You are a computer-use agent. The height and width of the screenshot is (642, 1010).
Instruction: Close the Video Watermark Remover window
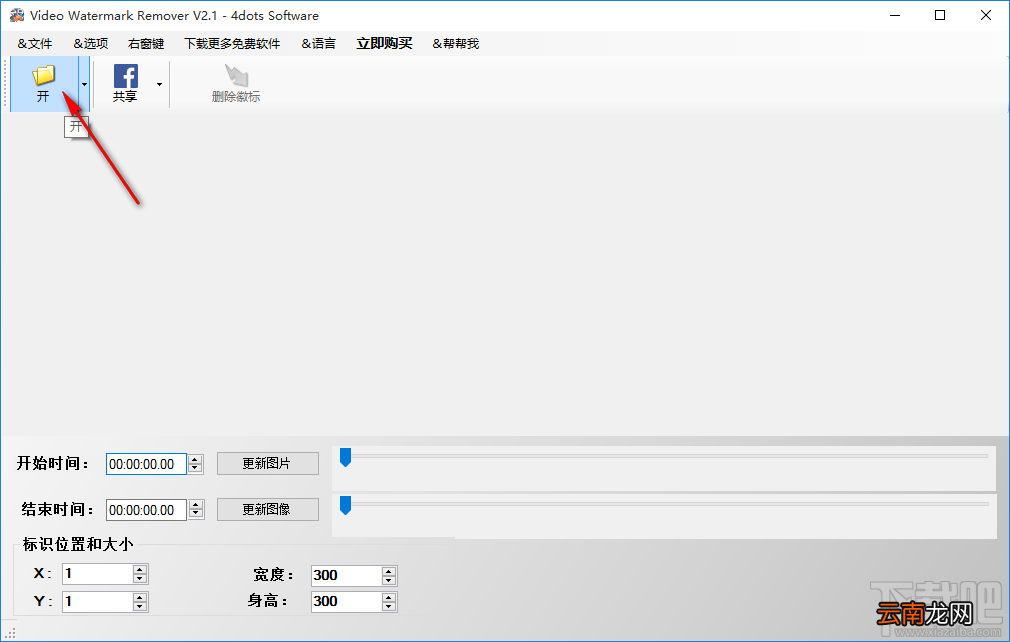986,15
